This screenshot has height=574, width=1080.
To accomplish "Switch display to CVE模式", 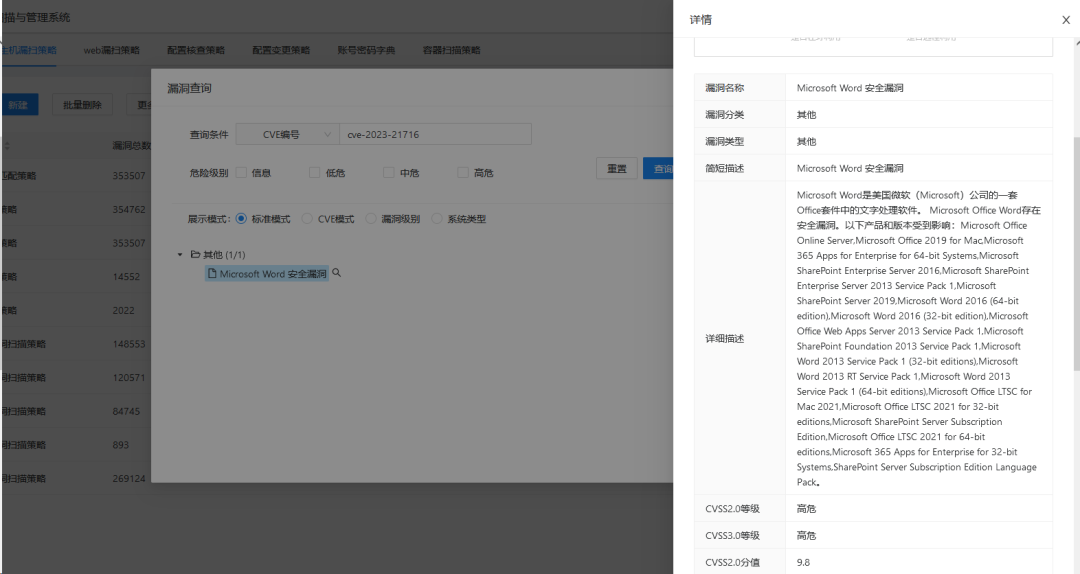I will click(x=307, y=218).
